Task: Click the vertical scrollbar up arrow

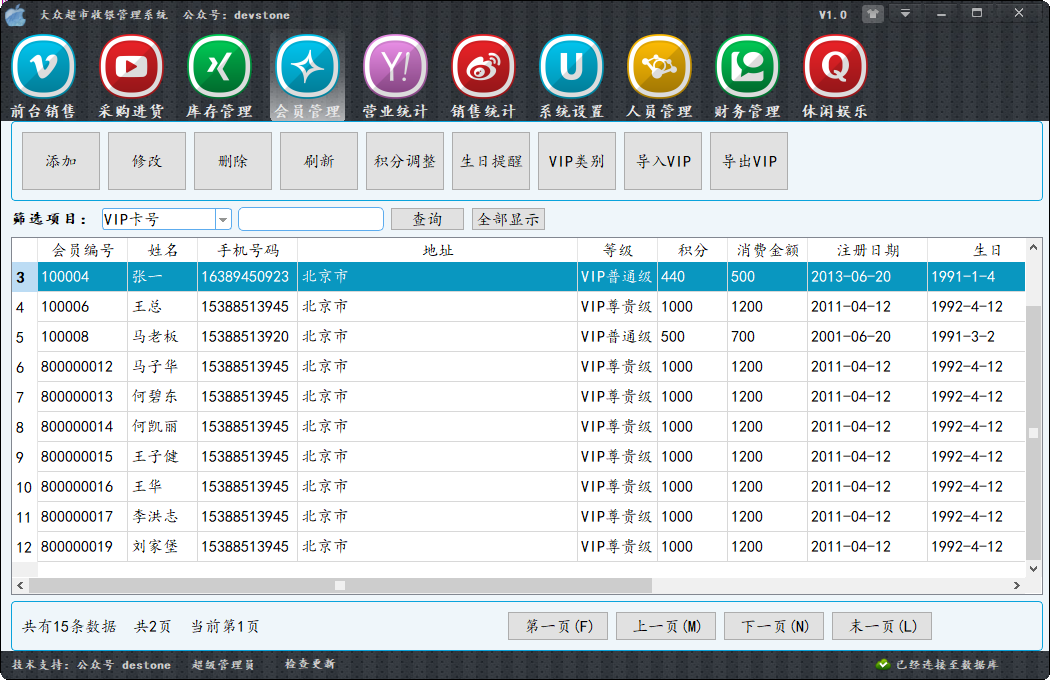Action: pos(1033,247)
